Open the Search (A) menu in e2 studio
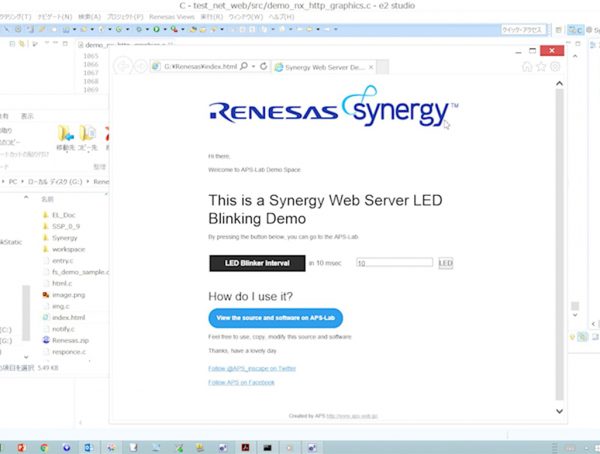 pyautogui.click(x=89, y=17)
